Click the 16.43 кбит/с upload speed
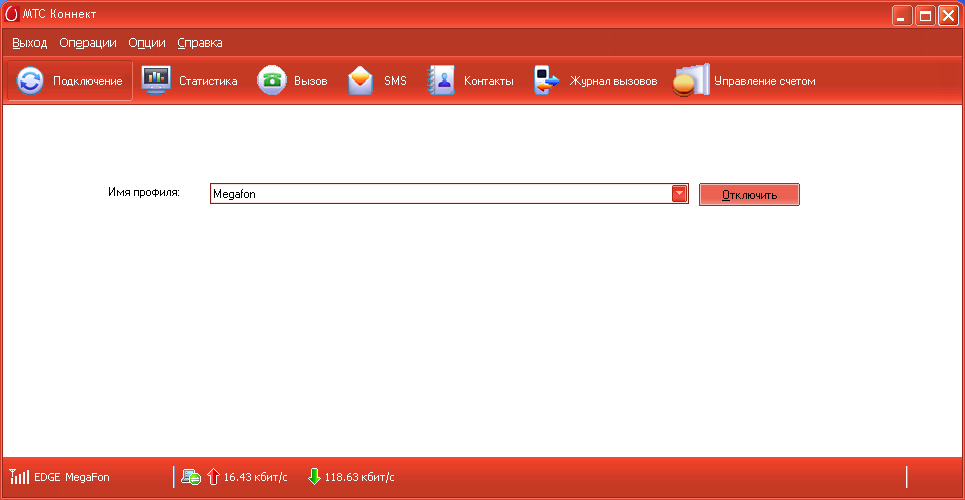This screenshot has width=965, height=500. [255, 477]
